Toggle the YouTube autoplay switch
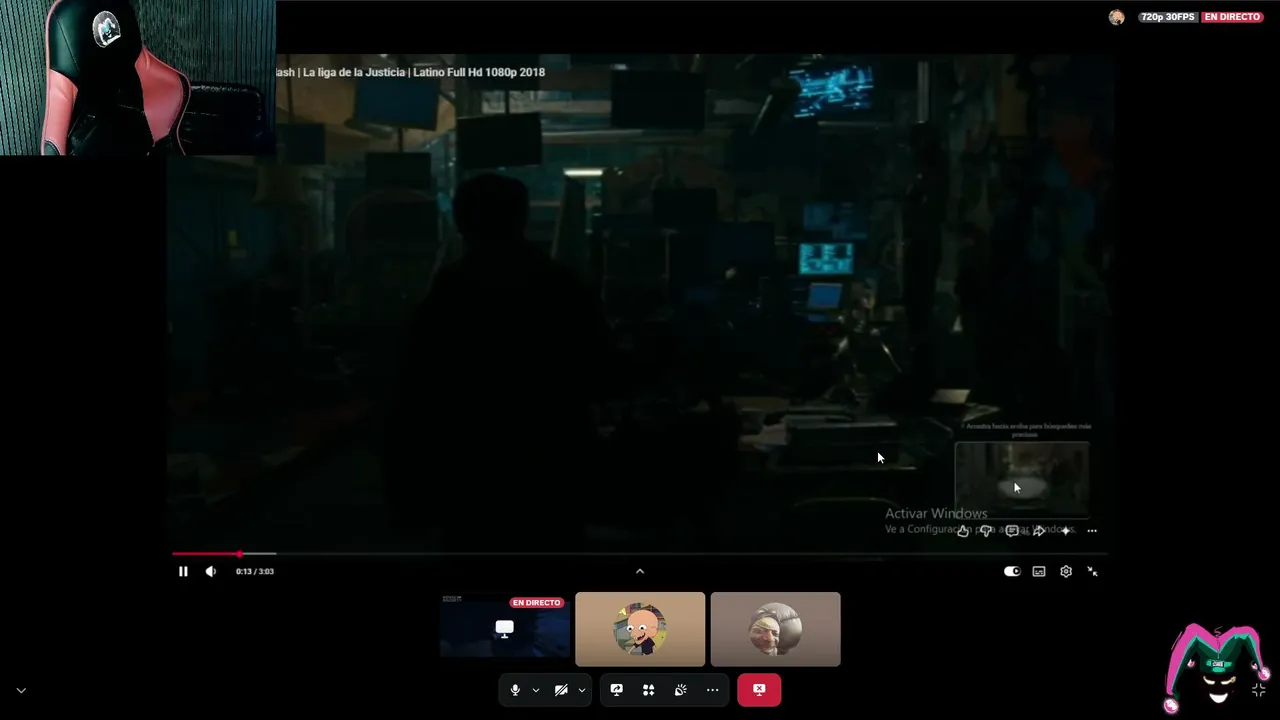 (x=1012, y=571)
